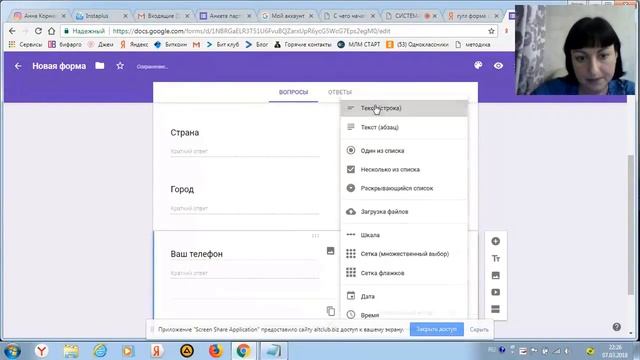Duplicate the Ваш телефон question
Image resolution: width=640 pixels, height=360 pixels.
coord(331,311)
